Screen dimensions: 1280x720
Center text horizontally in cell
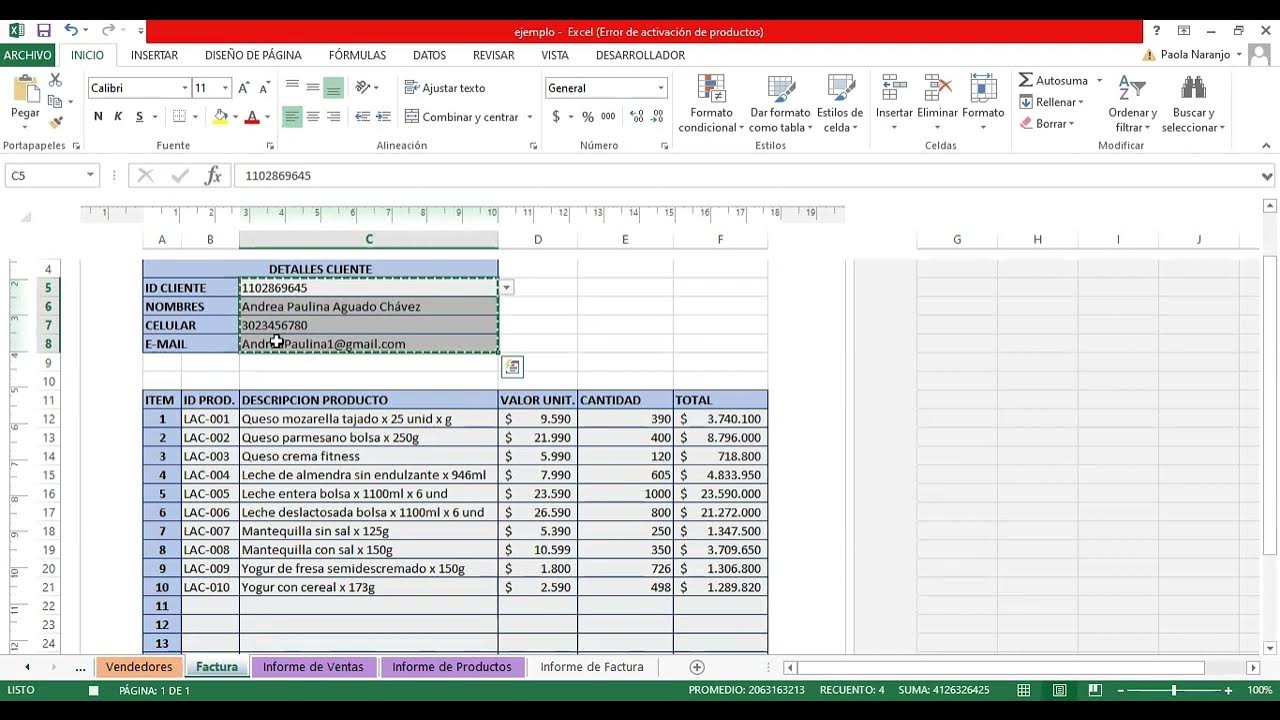pos(313,117)
